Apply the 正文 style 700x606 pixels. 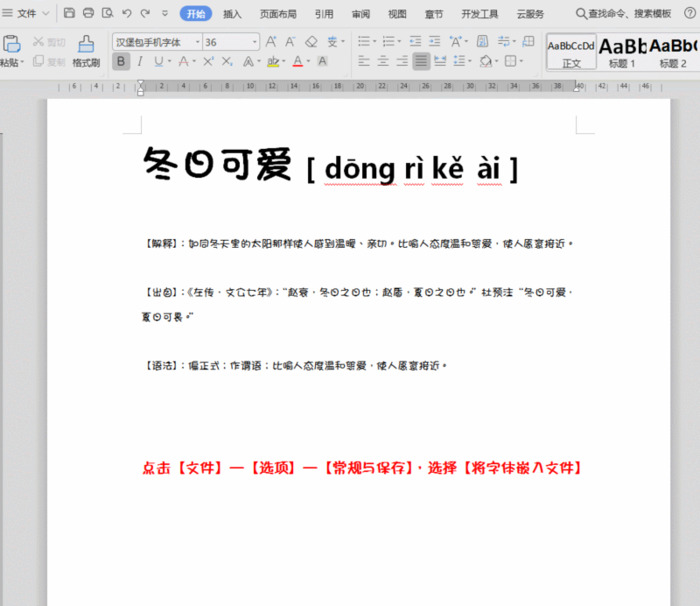[571, 52]
